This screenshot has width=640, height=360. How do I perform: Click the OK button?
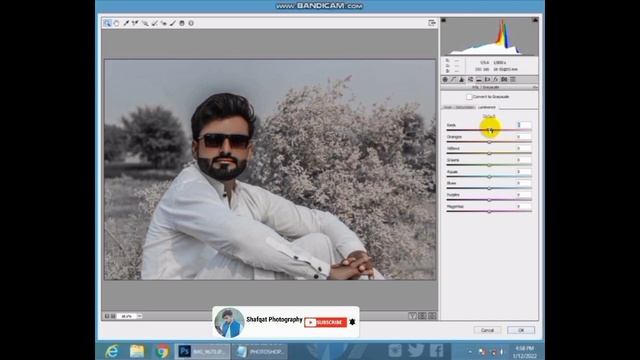(x=521, y=330)
